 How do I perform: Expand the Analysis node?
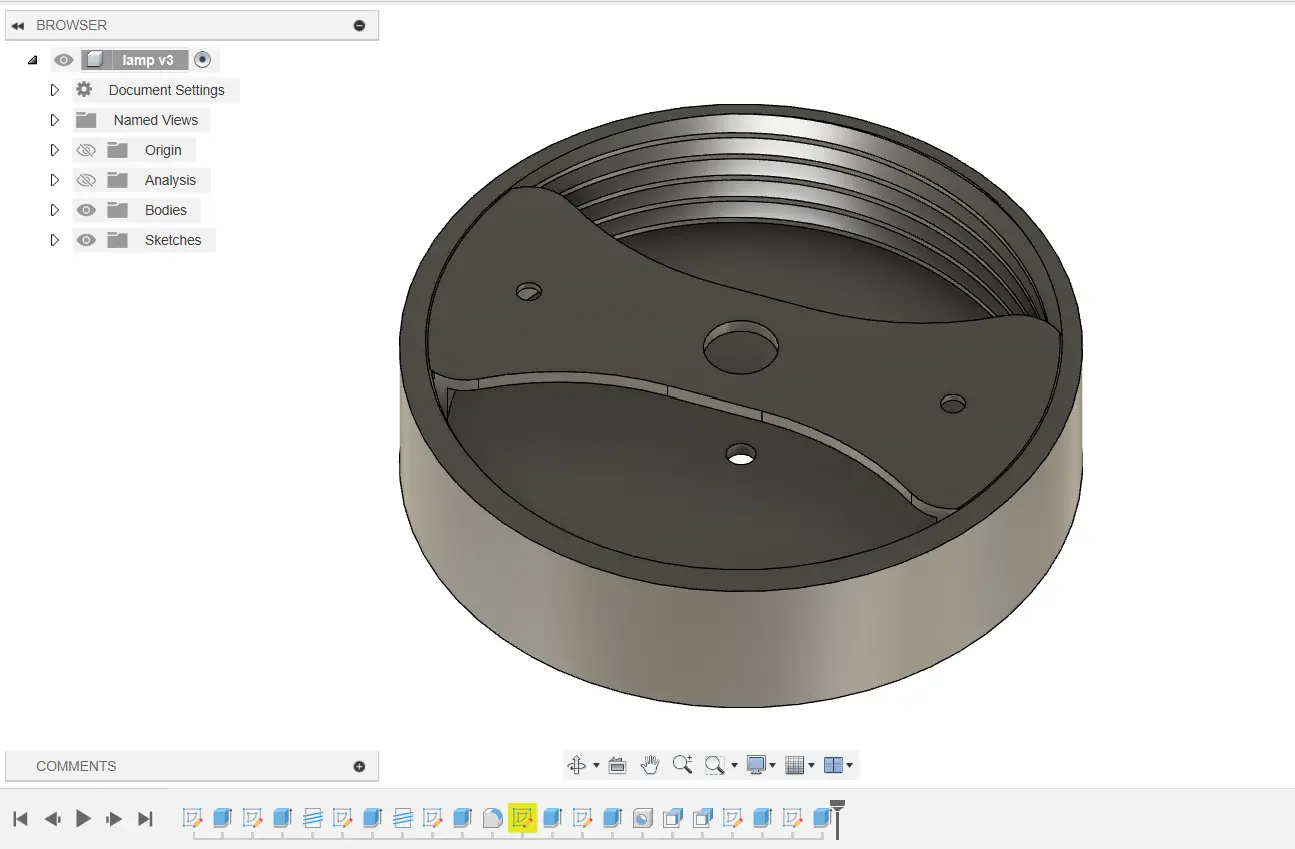click(55, 180)
